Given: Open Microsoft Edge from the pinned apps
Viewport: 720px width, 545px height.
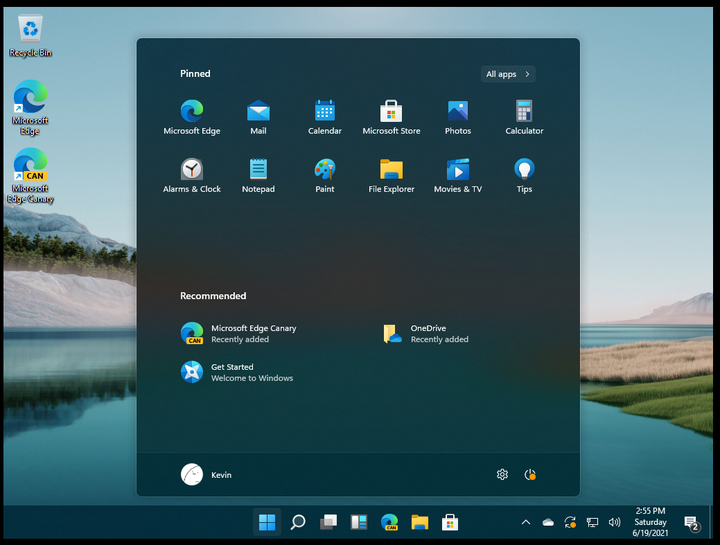Looking at the screenshot, I should point(191,117).
